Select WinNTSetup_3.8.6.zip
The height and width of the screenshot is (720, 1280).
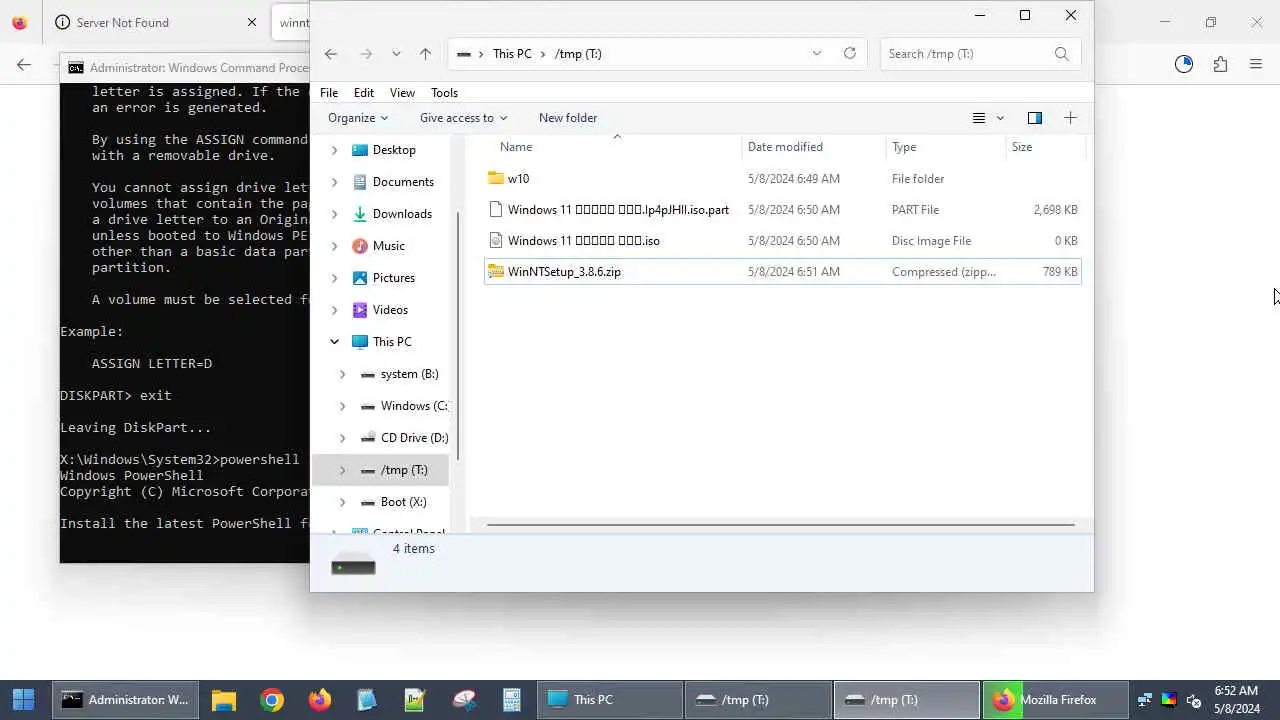coord(782,272)
